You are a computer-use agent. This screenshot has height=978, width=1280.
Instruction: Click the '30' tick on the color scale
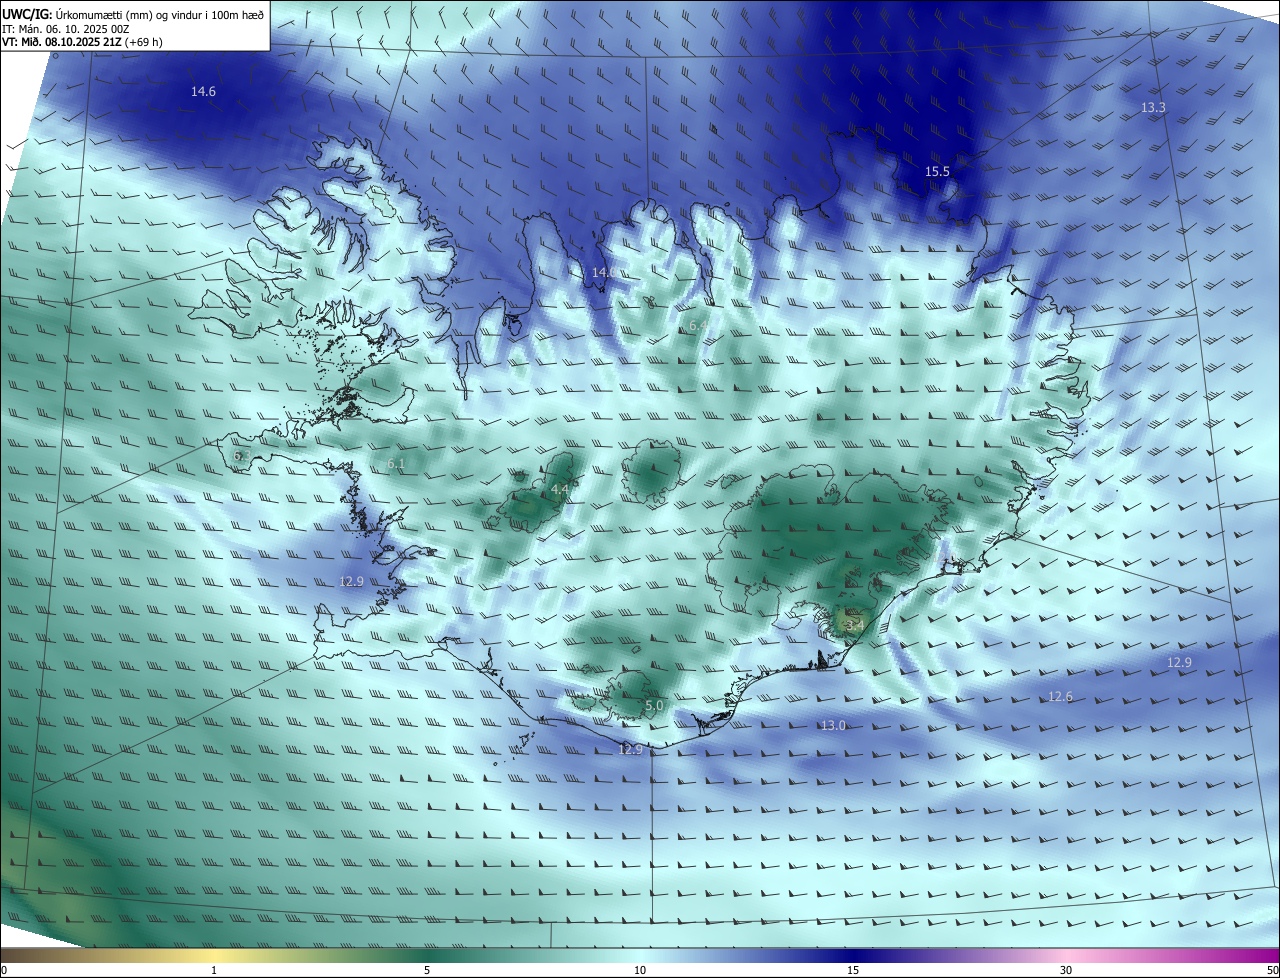[x=1066, y=971]
